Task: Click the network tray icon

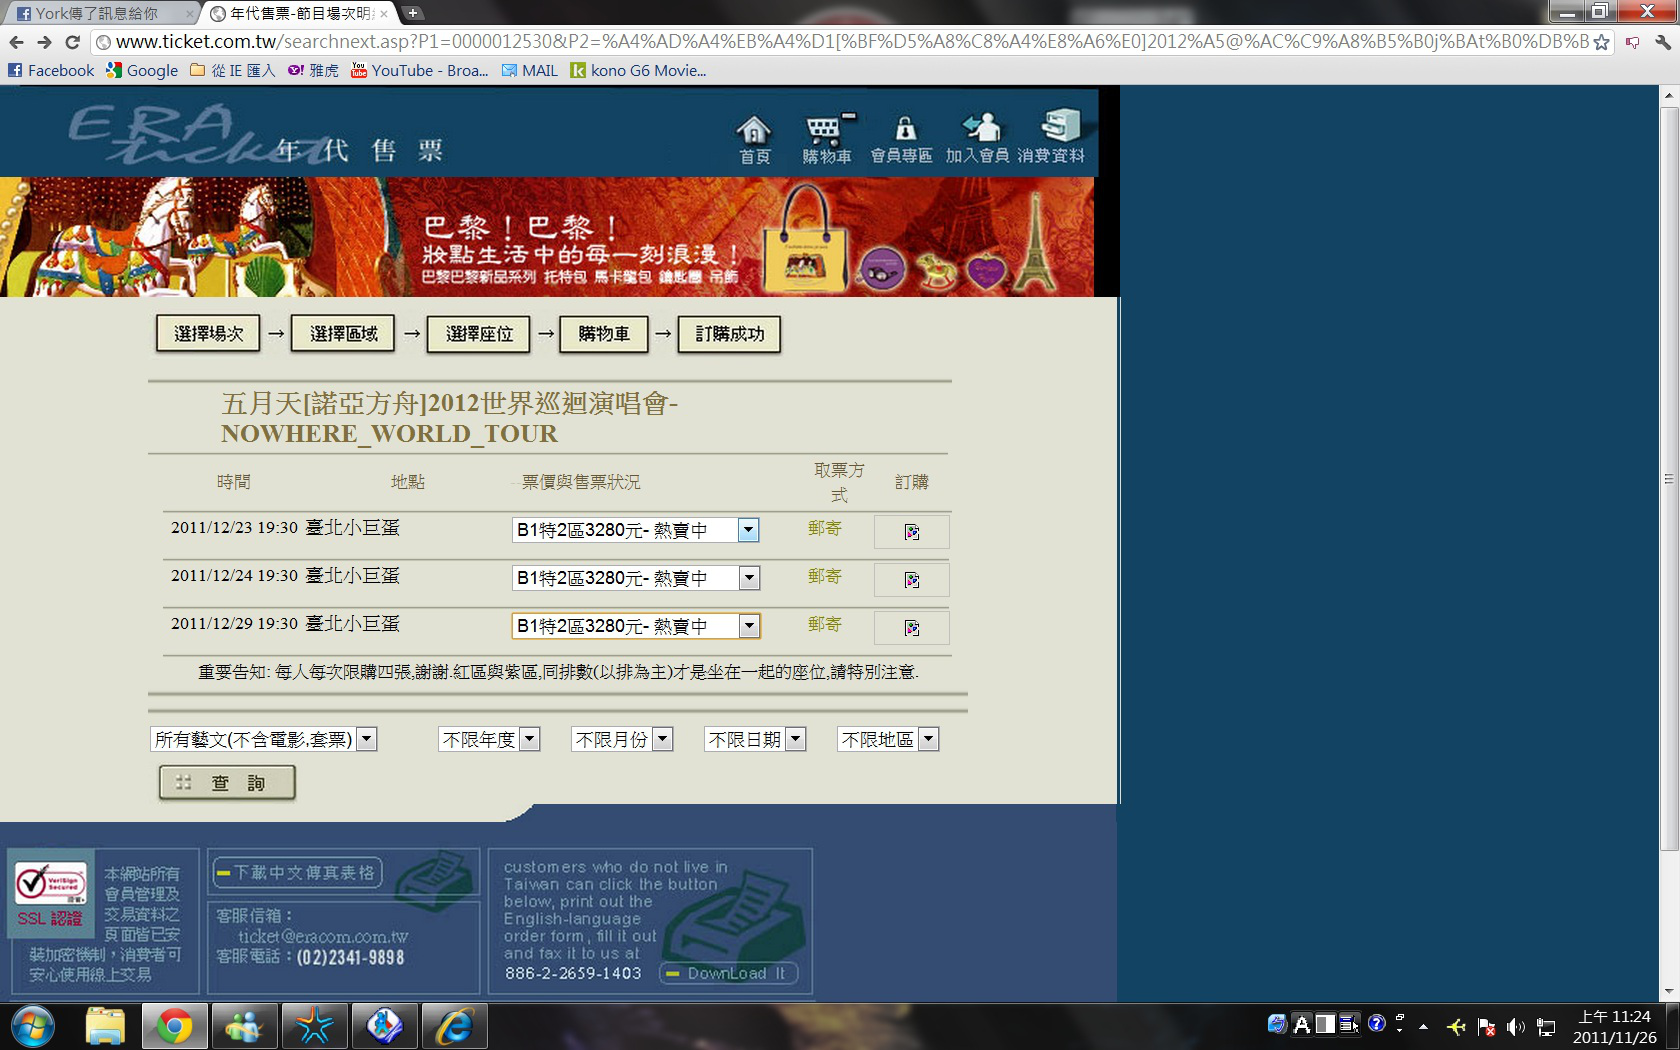Action: click(1546, 1027)
